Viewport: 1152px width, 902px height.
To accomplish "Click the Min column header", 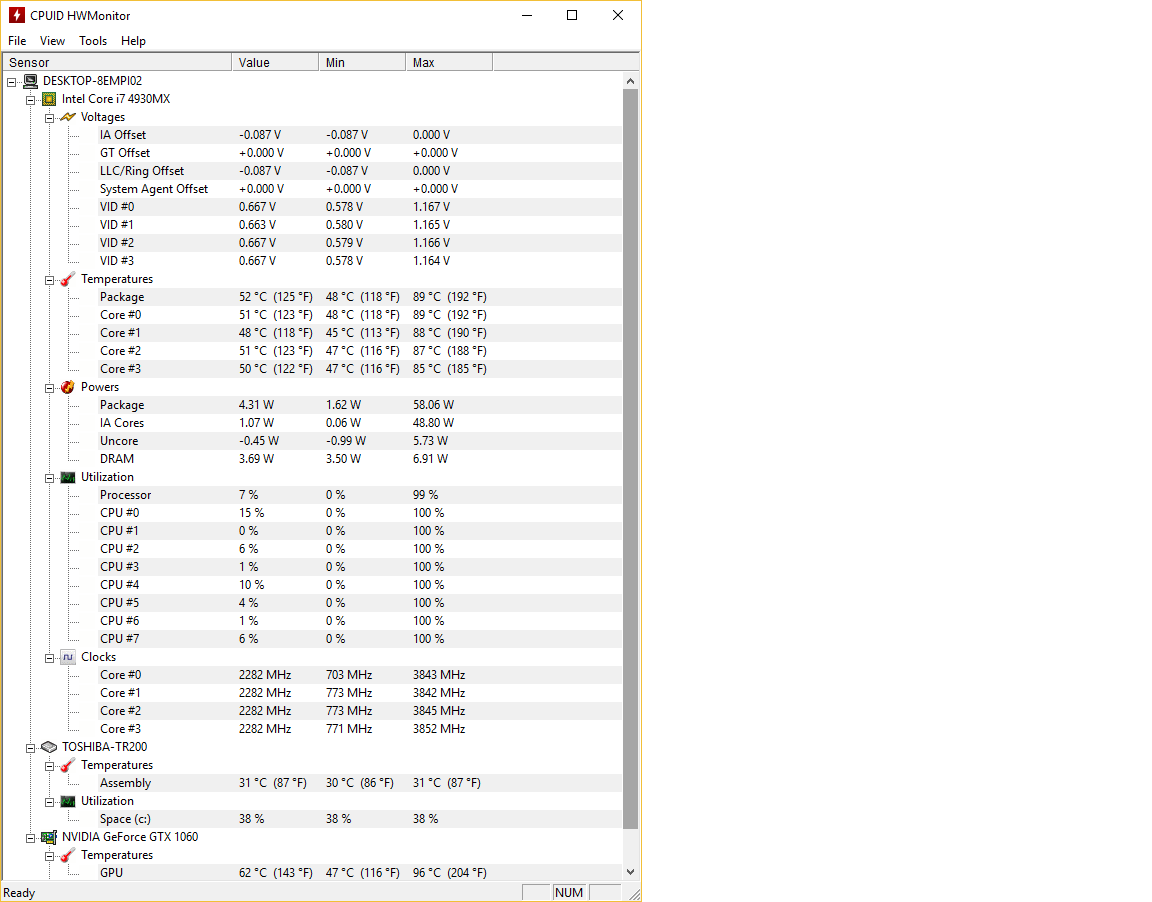I will click(x=362, y=62).
